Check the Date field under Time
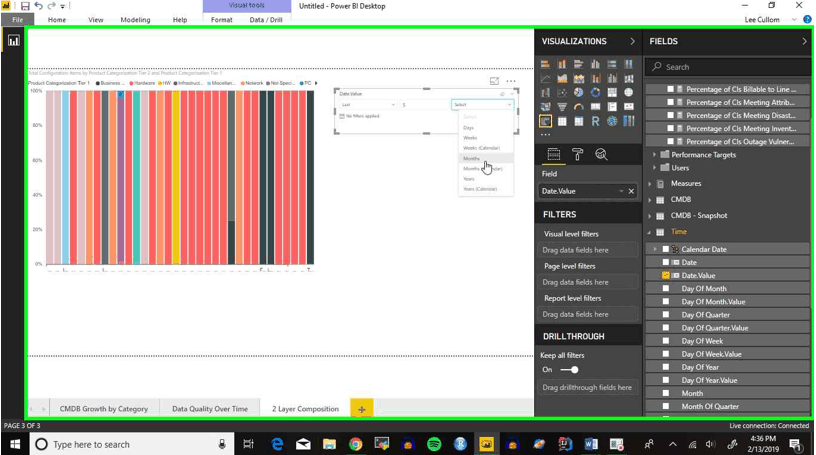 pos(666,262)
